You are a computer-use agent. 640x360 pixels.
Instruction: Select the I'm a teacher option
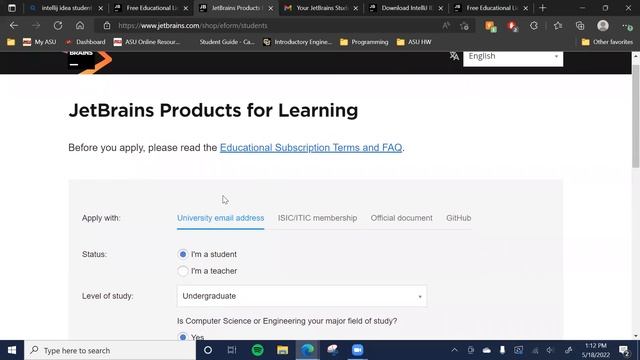(x=183, y=271)
